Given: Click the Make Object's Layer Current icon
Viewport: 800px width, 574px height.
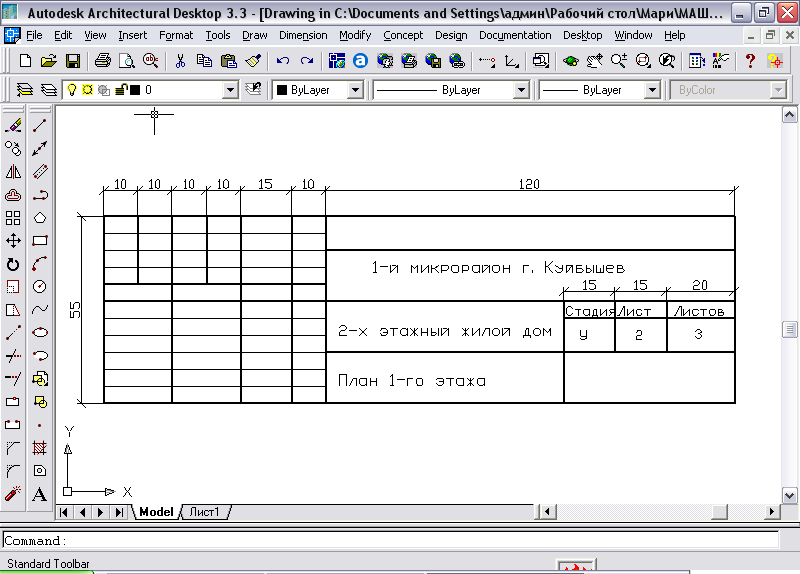Looking at the screenshot, I should (253, 90).
